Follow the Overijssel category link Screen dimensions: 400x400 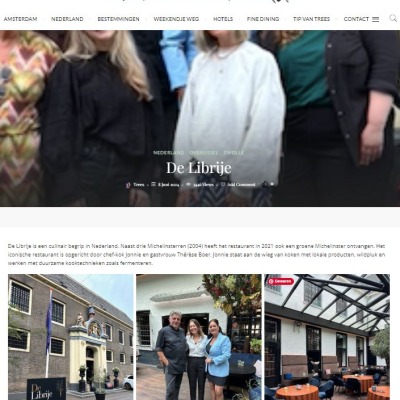(x=203, y=153)
